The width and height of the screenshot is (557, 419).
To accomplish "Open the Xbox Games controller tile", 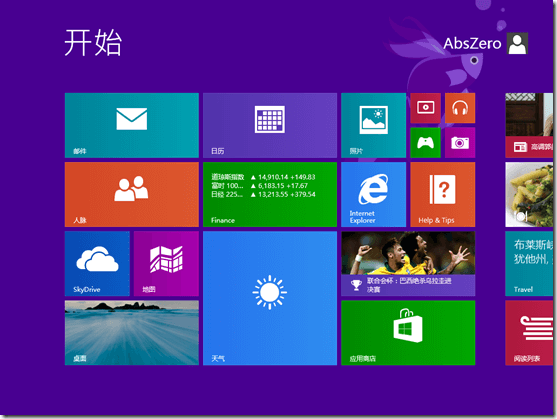I will pyautogui.click(x=426, y=142).
